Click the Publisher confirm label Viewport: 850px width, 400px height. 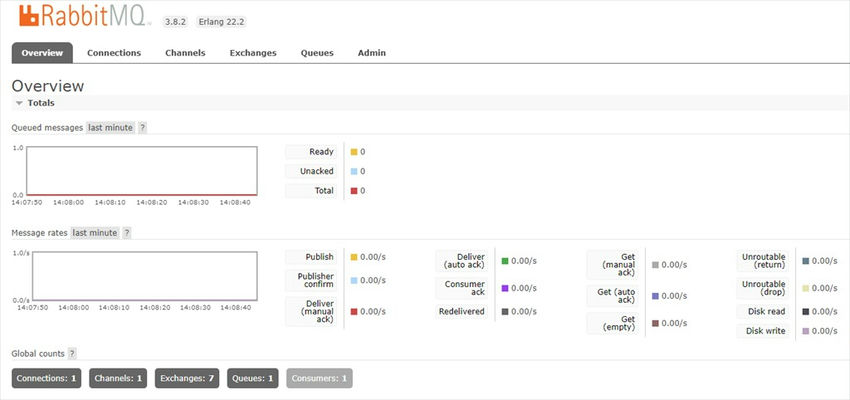click(311, 280)
